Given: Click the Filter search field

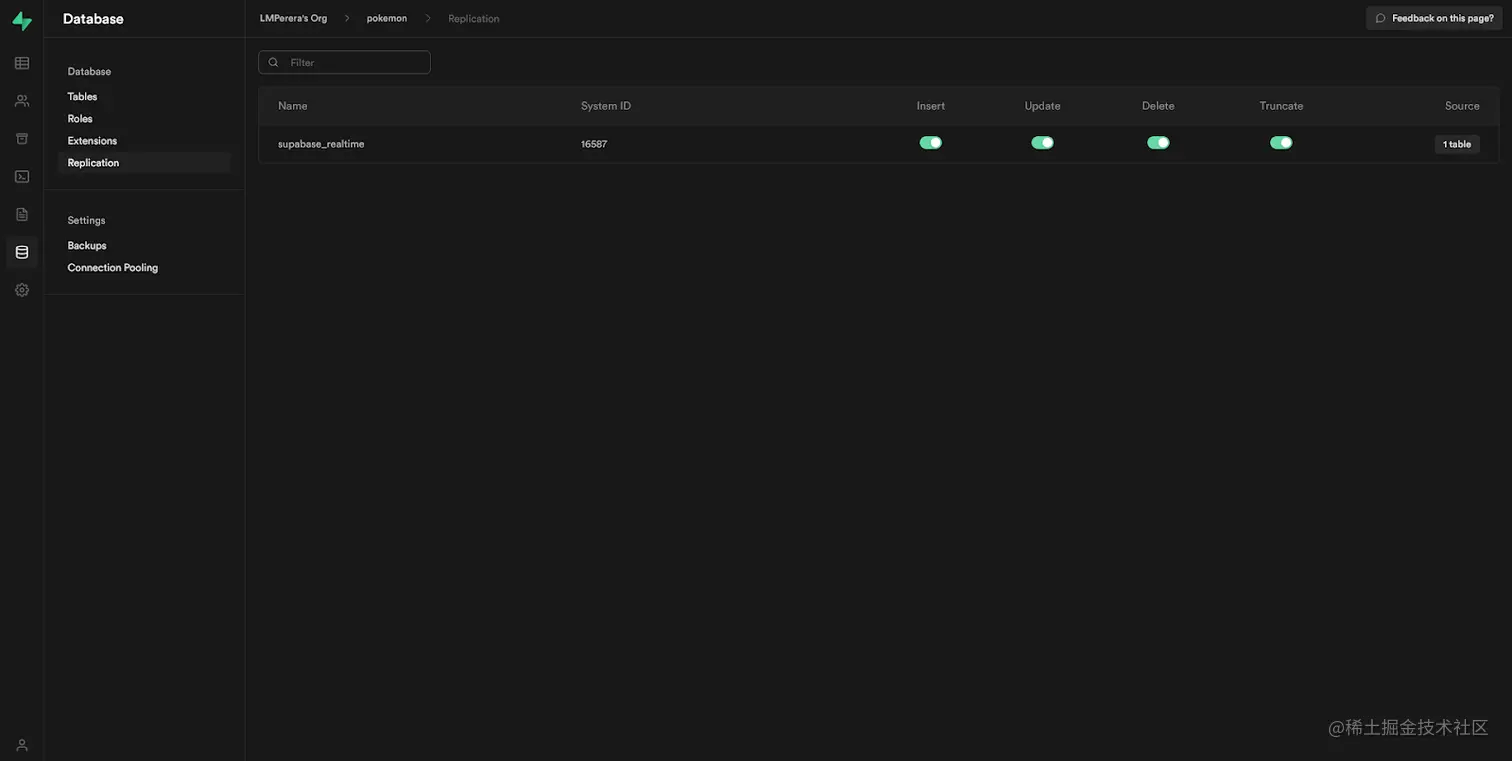Looking at the screenshot, I should (x=344, y=60).
